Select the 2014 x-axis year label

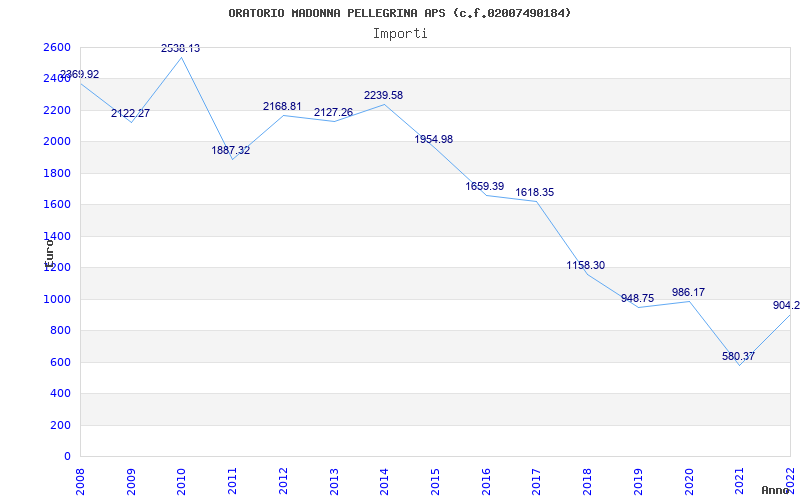click(x=384, y=482)
